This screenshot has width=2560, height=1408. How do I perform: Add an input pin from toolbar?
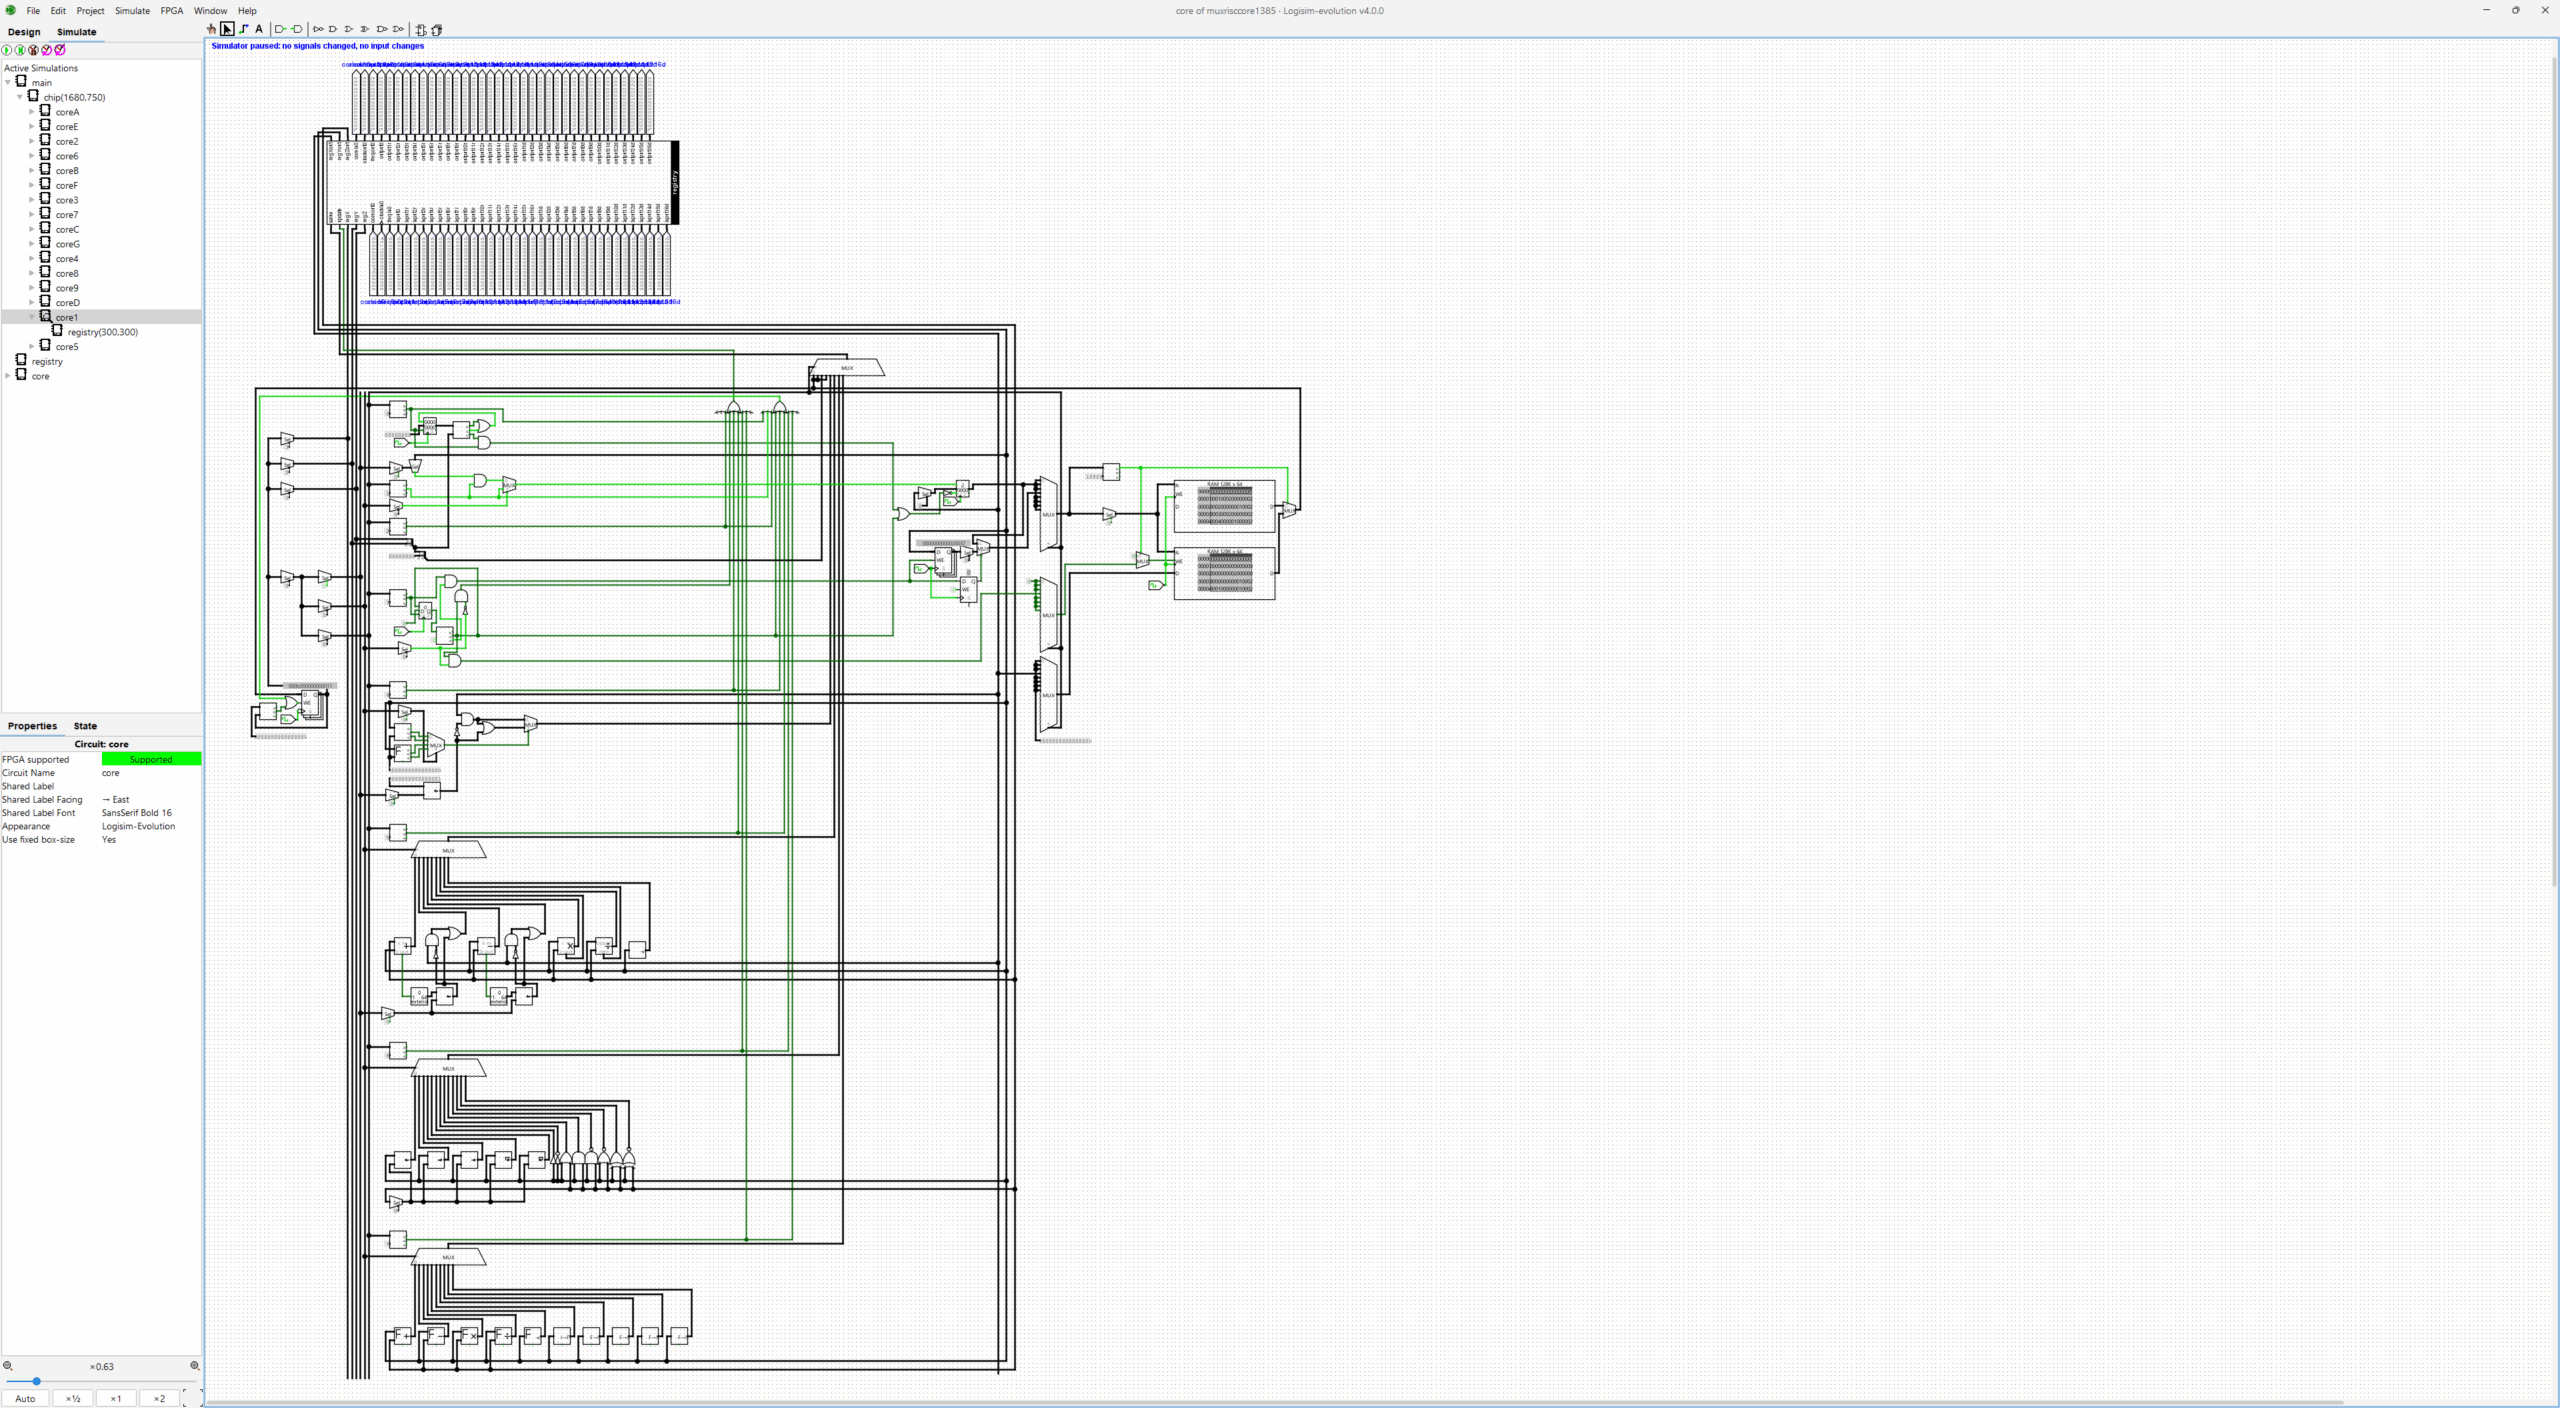[281, 29]
